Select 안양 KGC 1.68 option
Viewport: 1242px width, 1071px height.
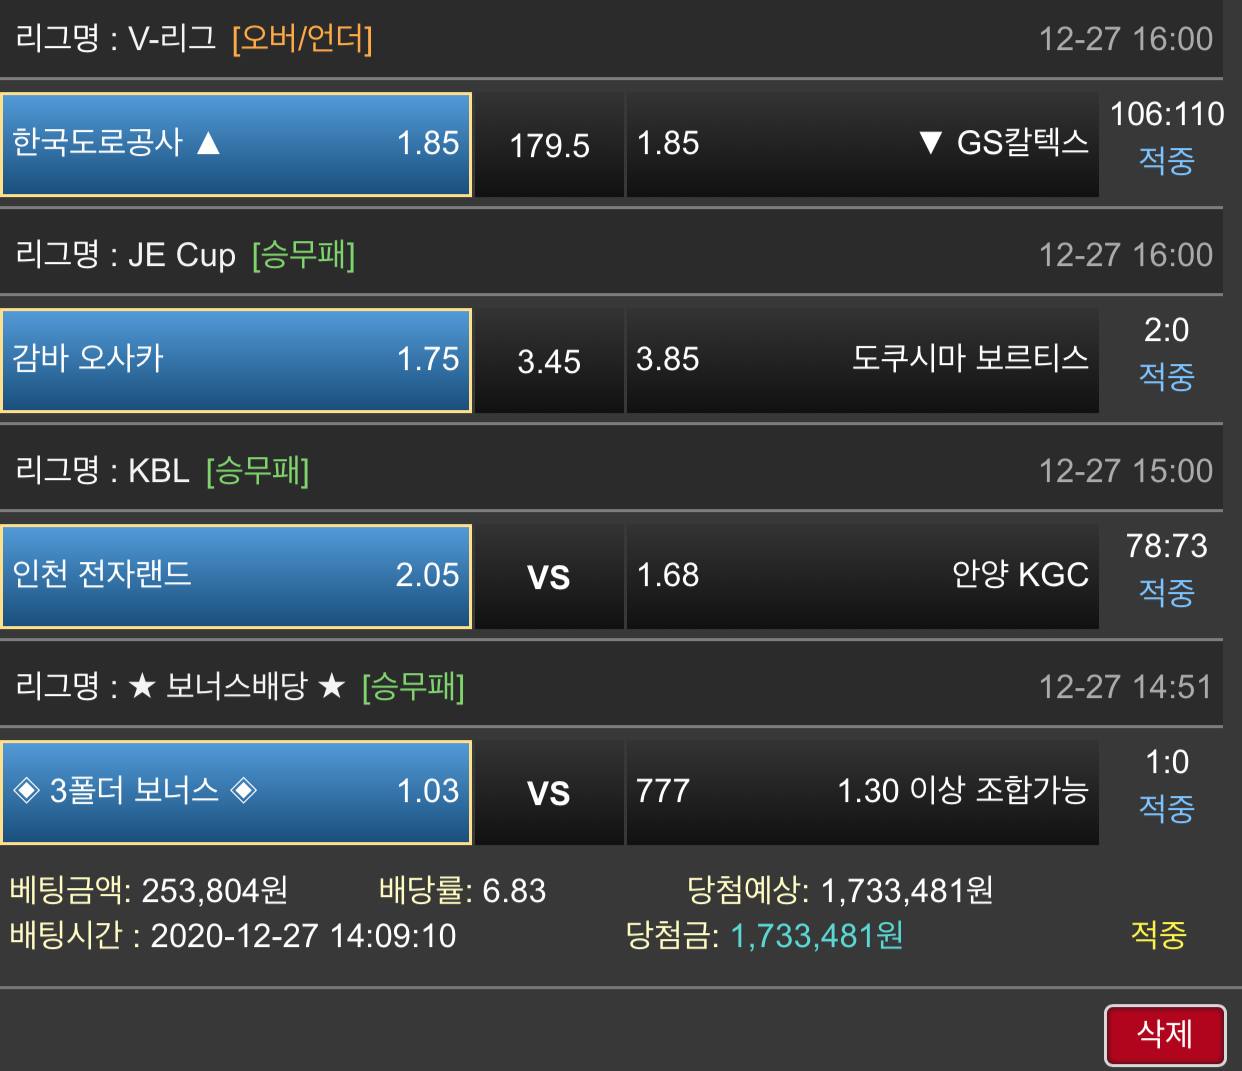pyautogui.click(x=862, y=576)
